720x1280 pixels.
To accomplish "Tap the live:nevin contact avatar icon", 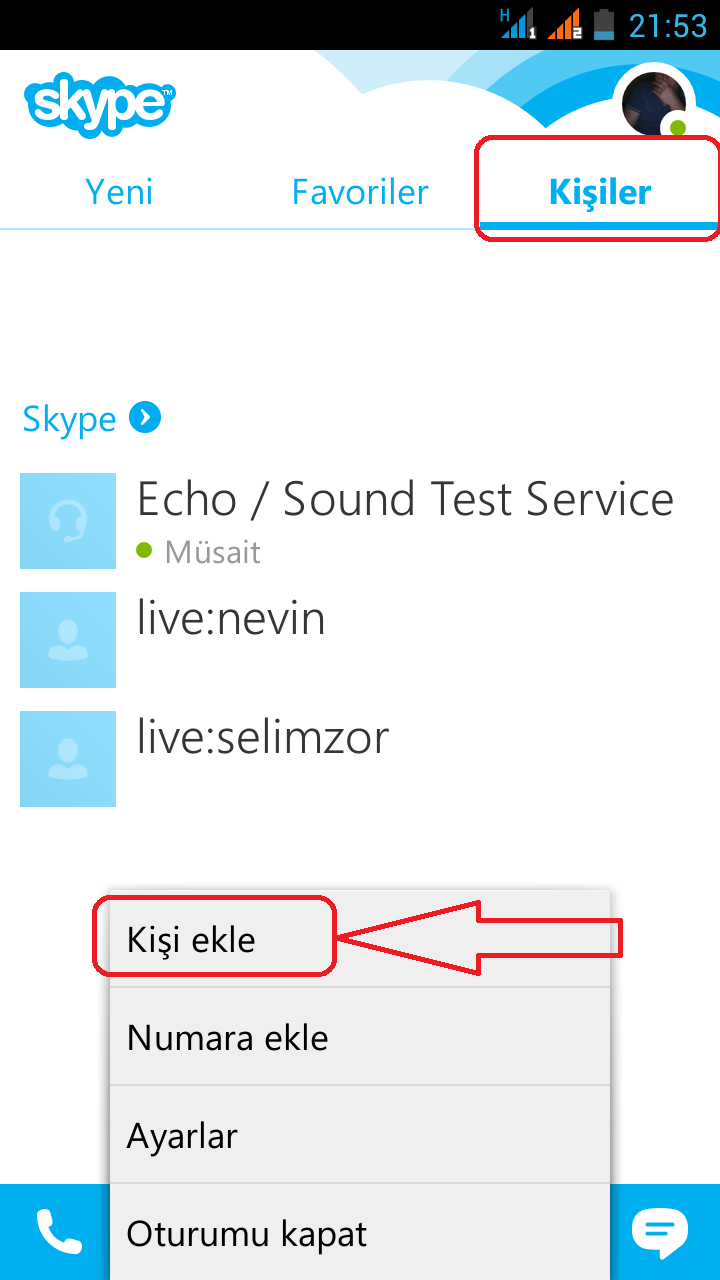I will click(67, 639).
